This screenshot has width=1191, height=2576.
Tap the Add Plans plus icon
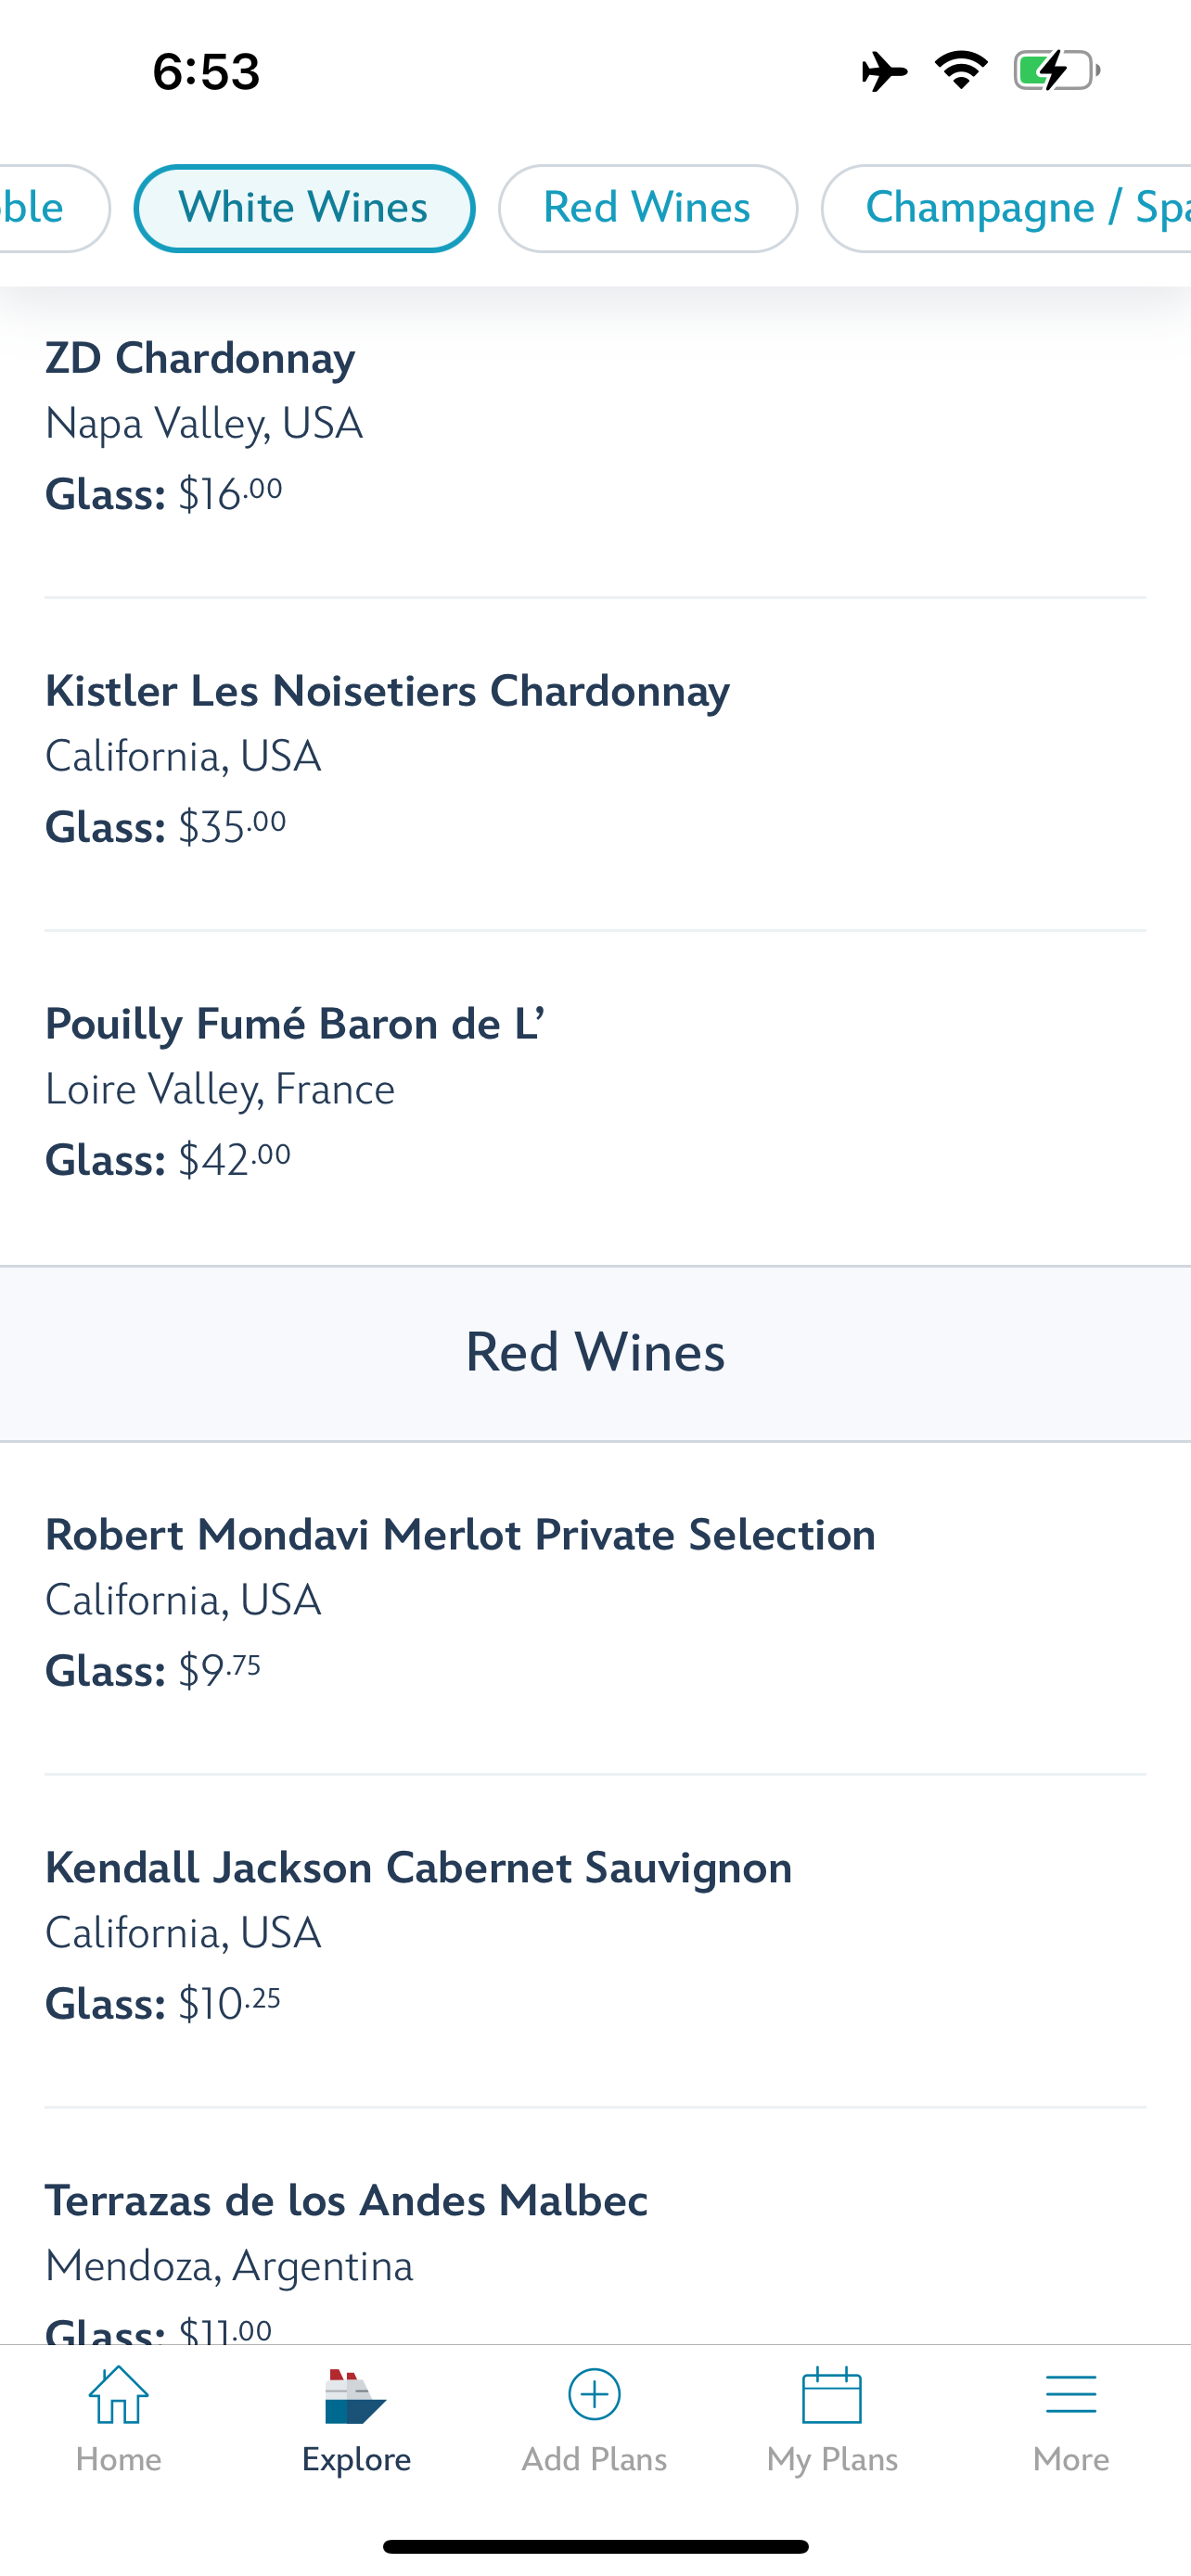(x=594, y=2394)
